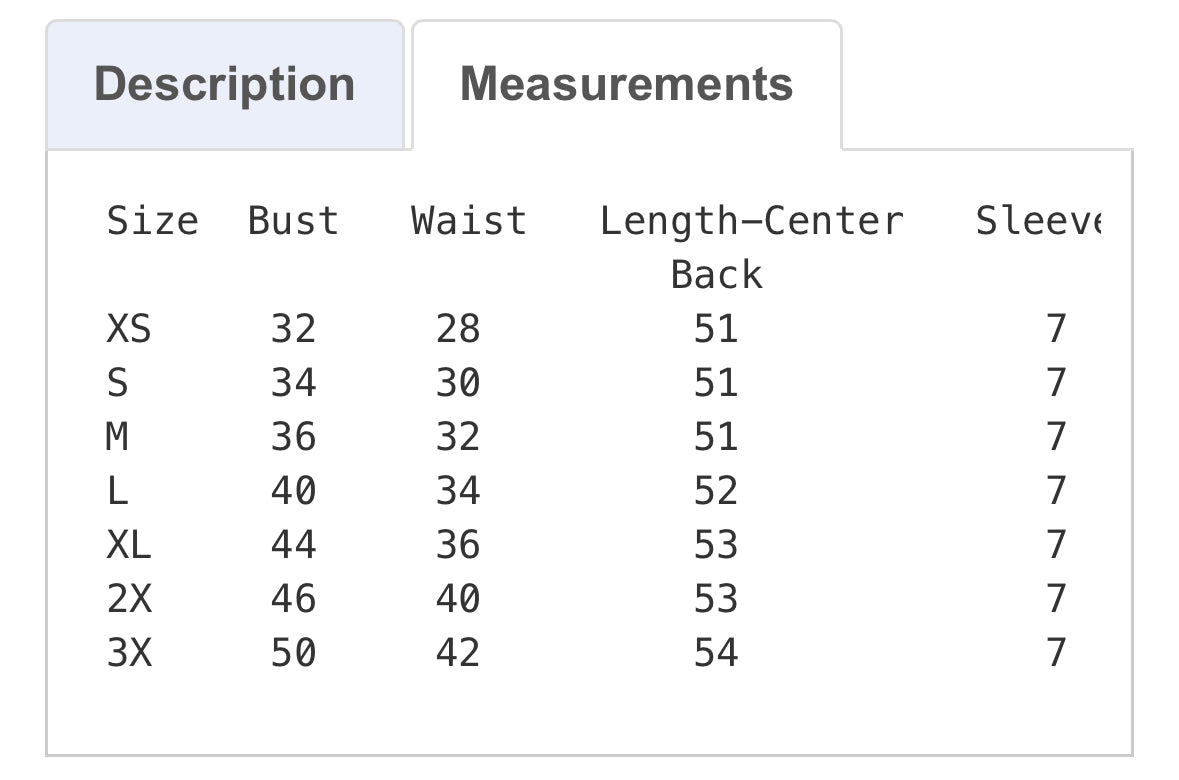Click the Size column header
The height and width of the screenshot is (780, 1179).
click(152, 221)
